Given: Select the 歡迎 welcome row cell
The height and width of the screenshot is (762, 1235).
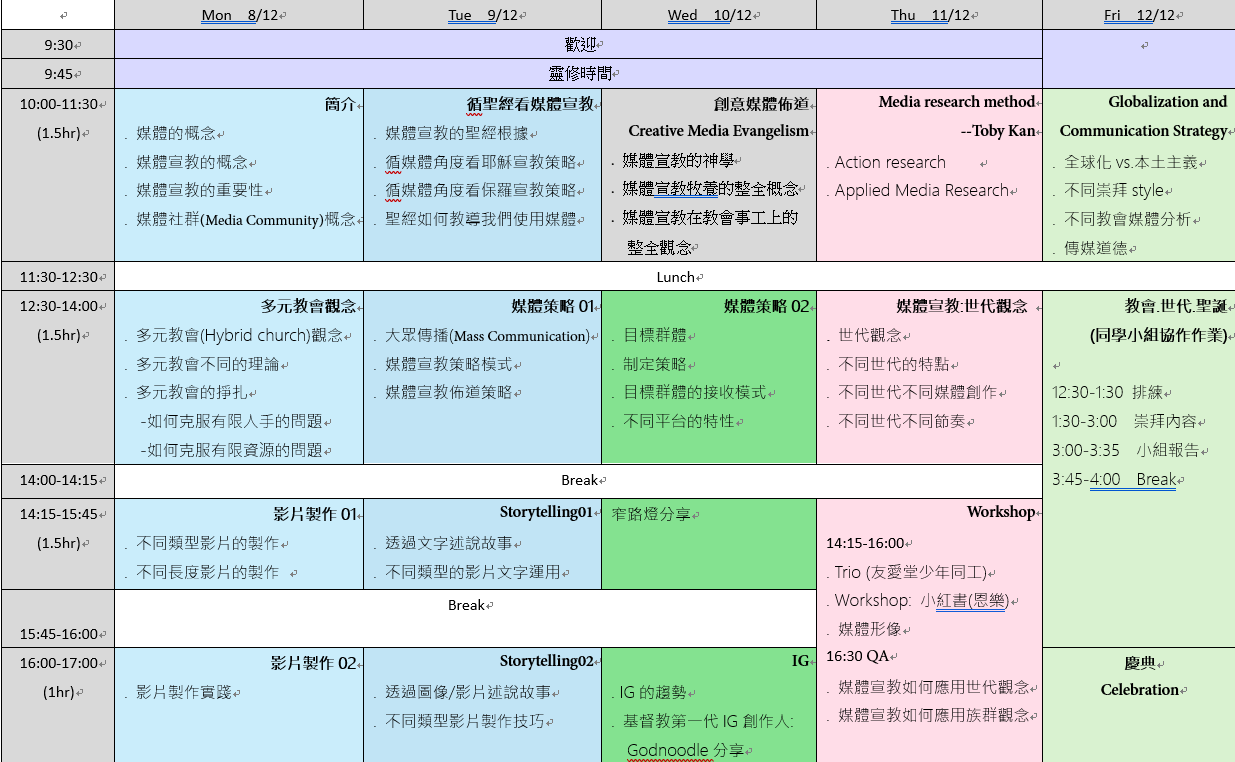Looking at the screenshot, I should [578, 44].
